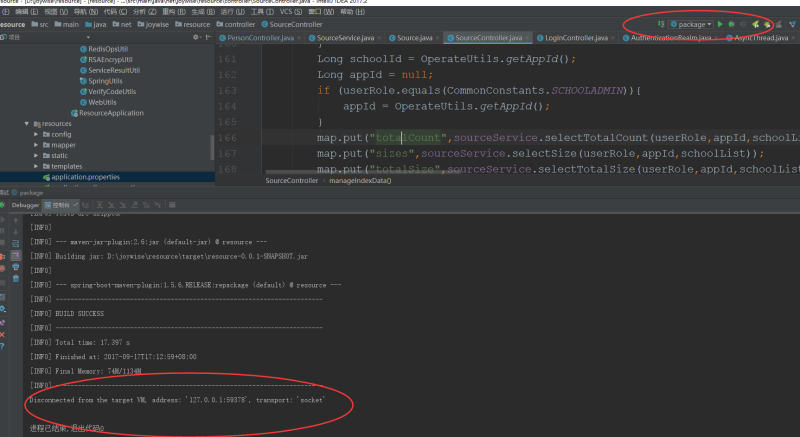Image resolution: width=800 pixels, height=437 pixels.
Task: Click the green Run button in toolbar
Action: tap(719, 23)
